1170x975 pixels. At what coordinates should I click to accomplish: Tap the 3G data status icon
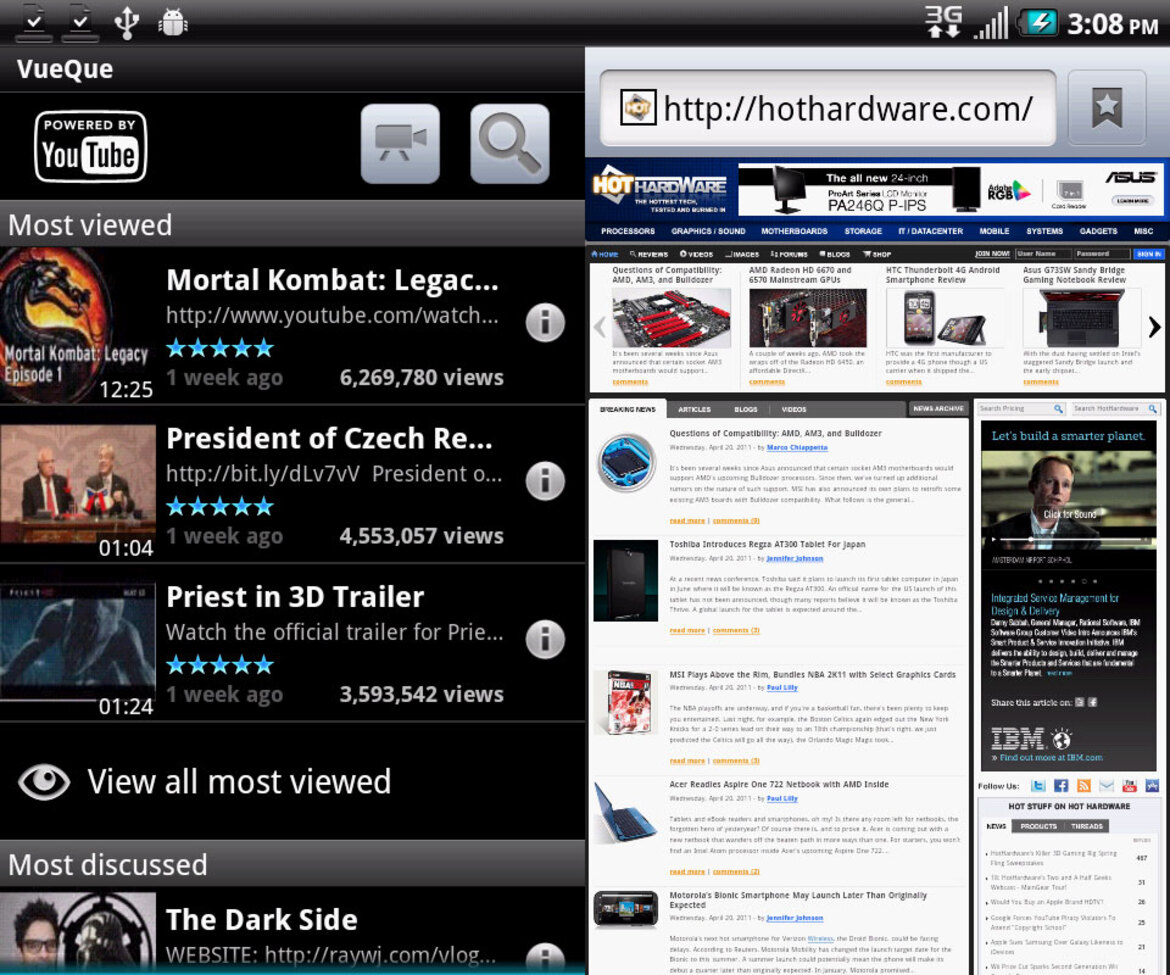click(943, 22)
